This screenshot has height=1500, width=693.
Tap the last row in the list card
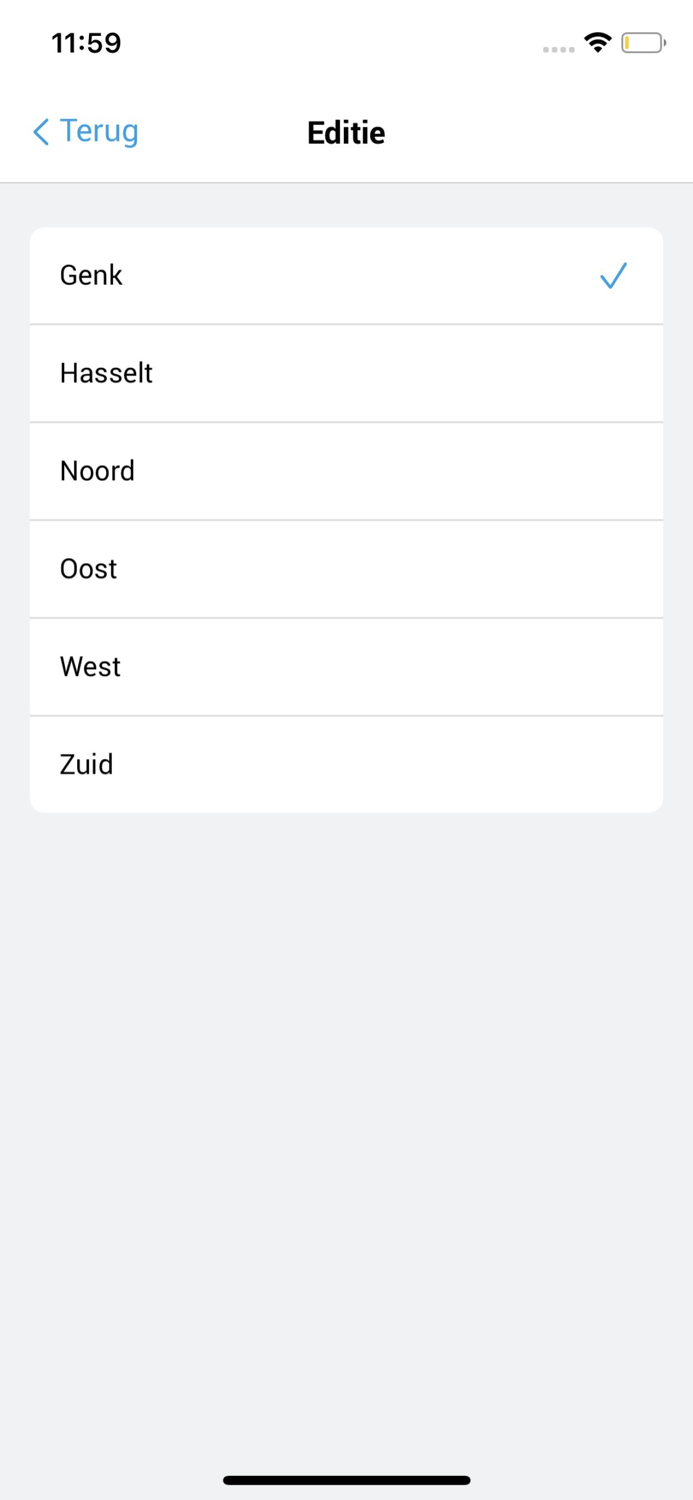(346, 764)
